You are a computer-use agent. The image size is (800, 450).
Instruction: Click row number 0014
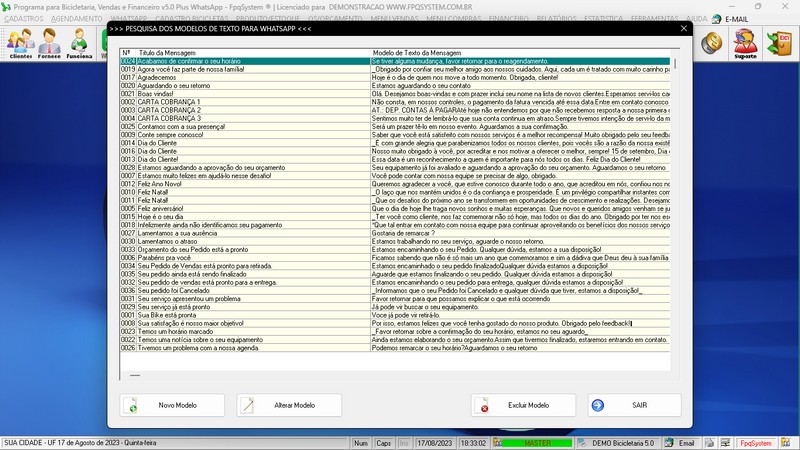128,143
